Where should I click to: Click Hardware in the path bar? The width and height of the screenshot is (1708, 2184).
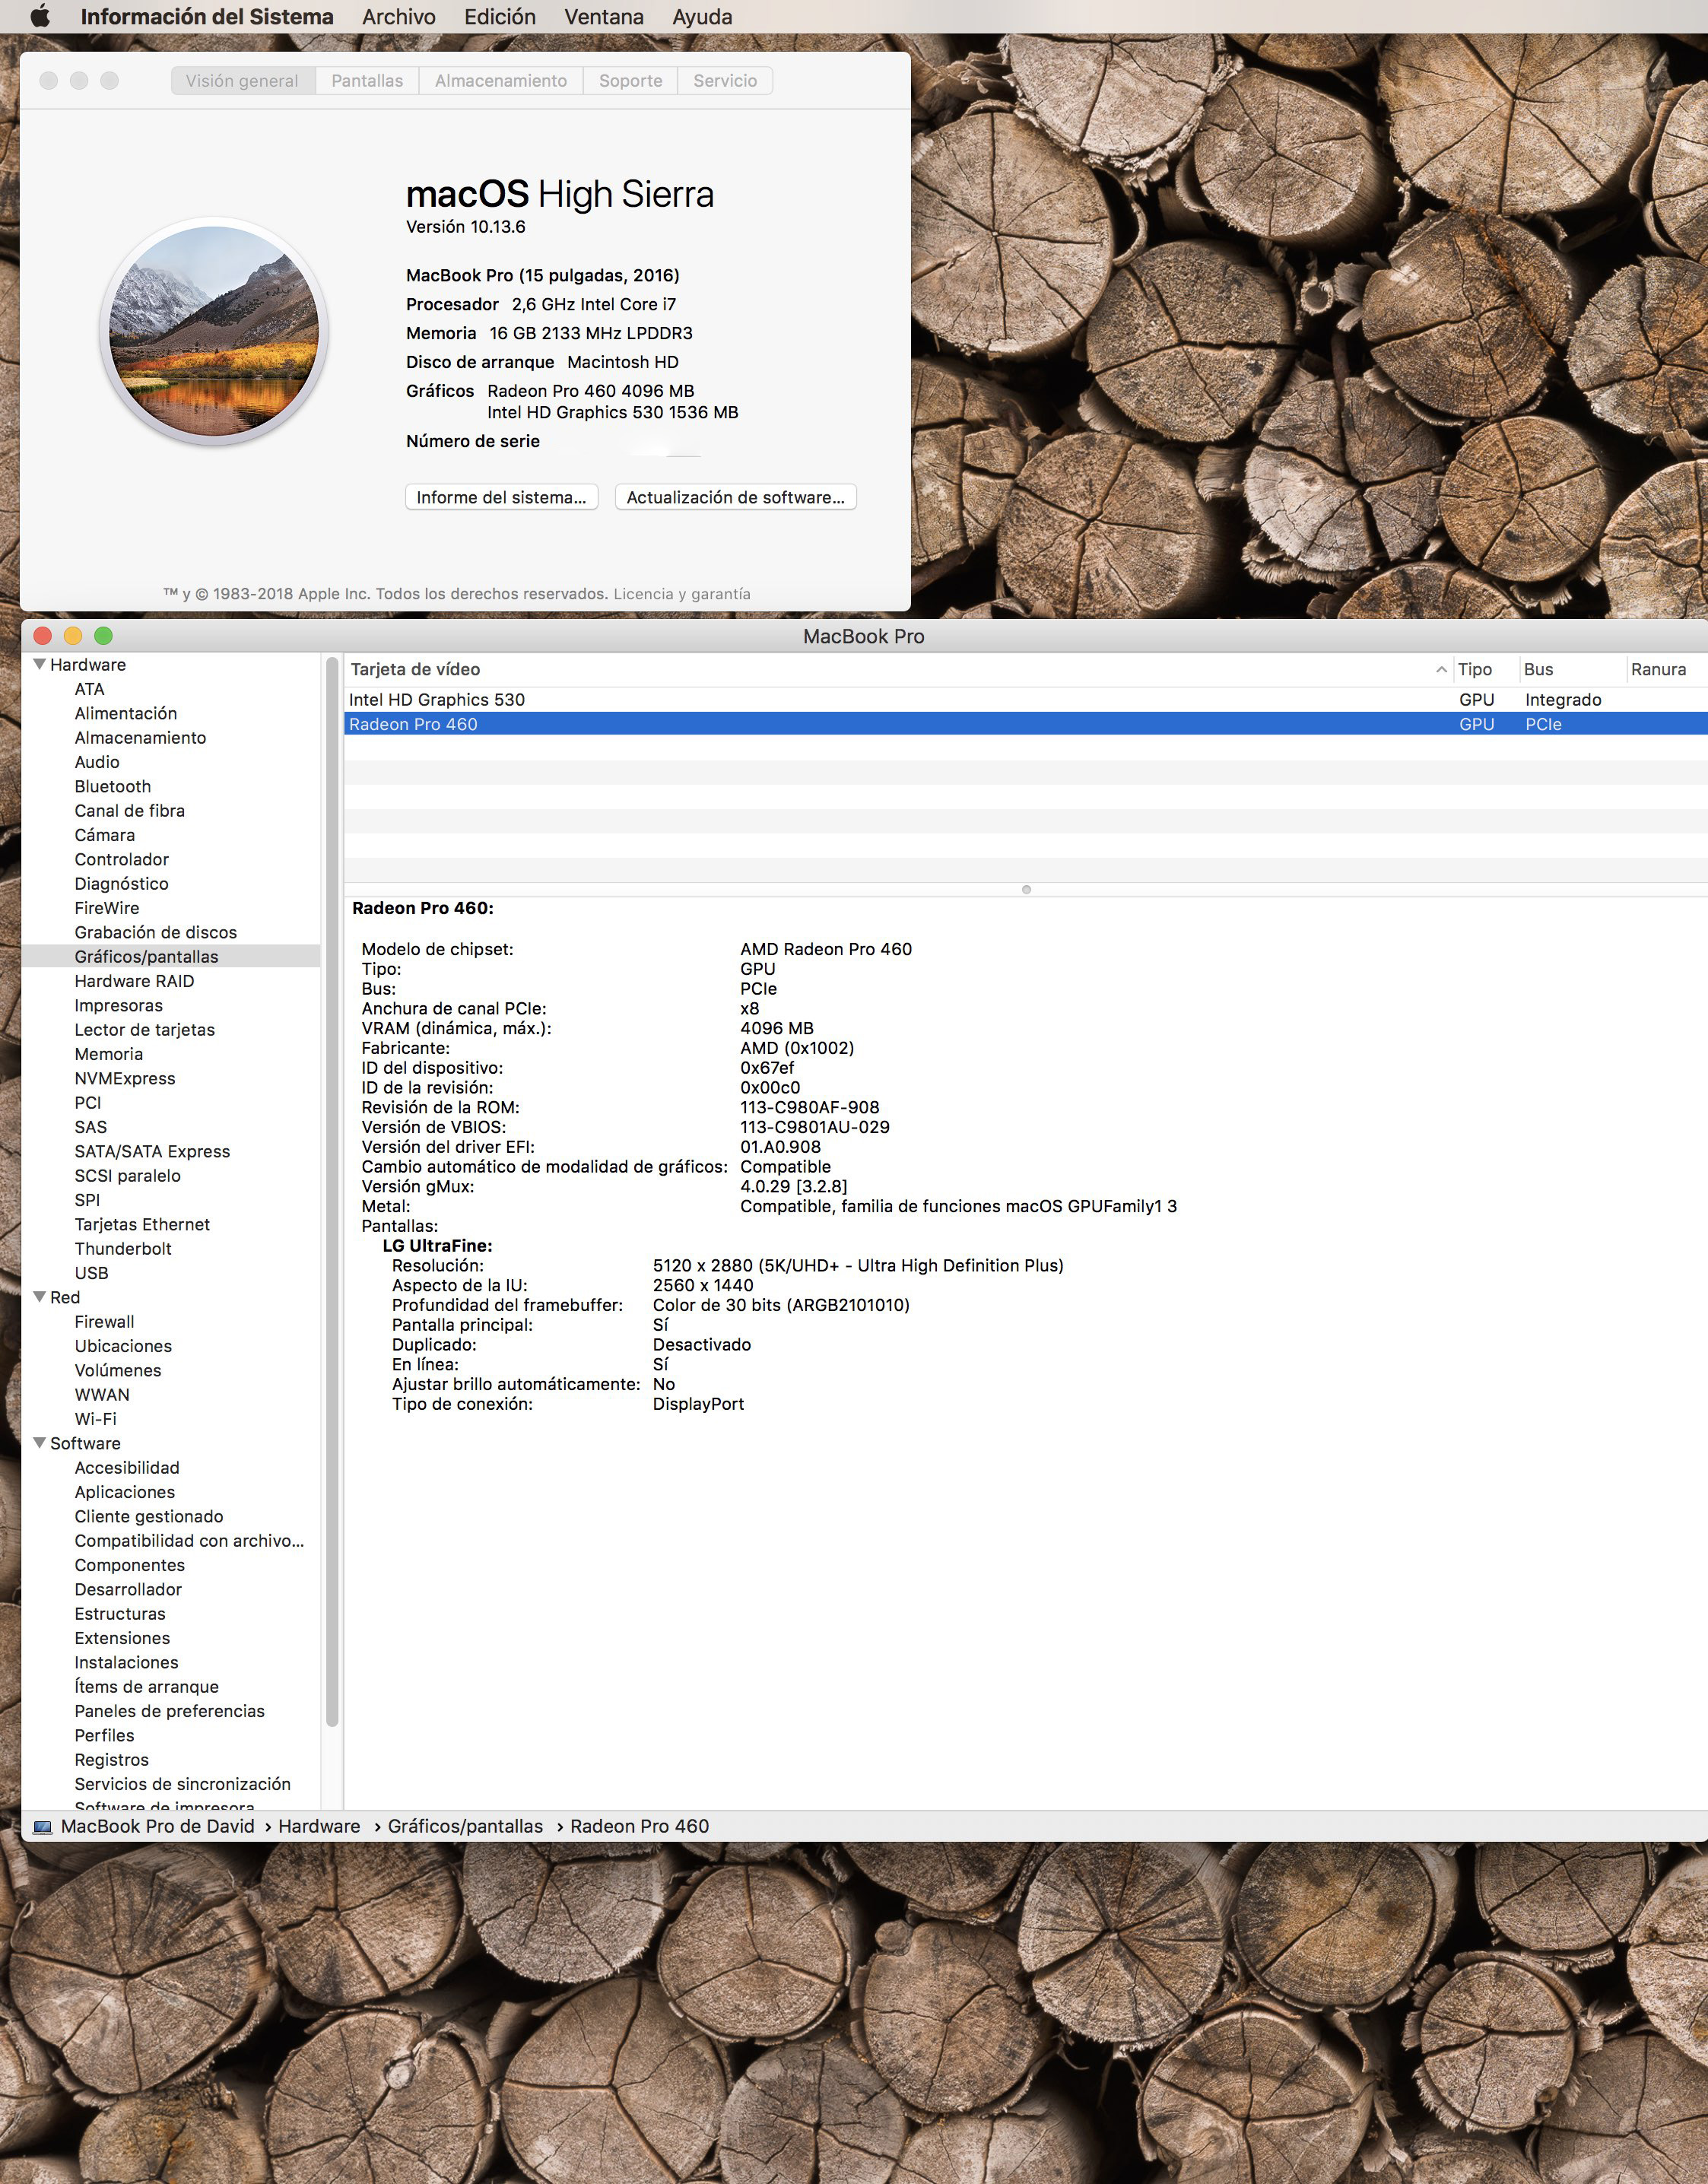(x=319, y=1827)
